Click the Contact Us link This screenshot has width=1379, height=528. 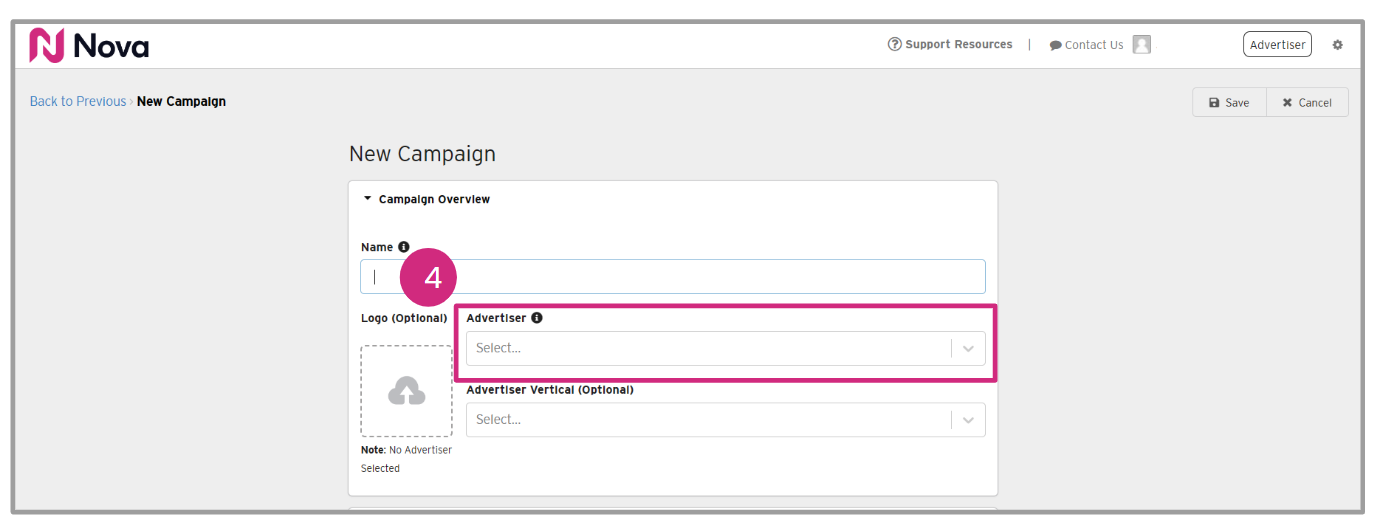[1094, 45]
